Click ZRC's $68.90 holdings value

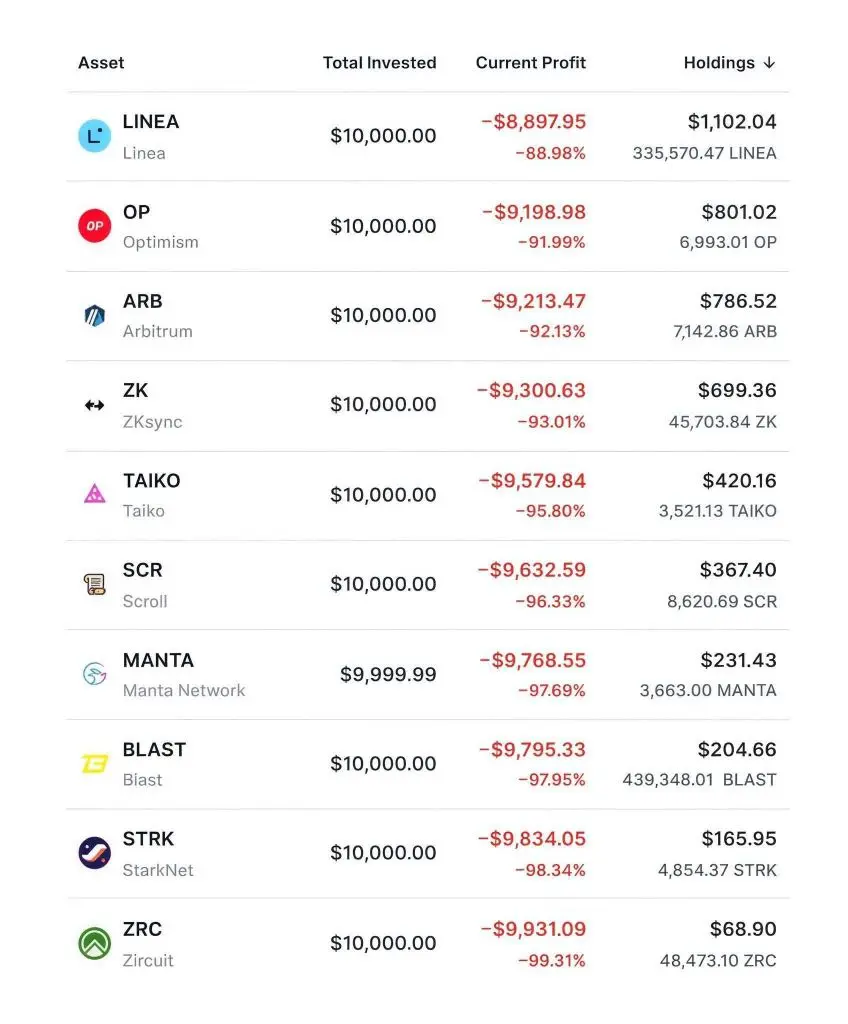[742, 929]
